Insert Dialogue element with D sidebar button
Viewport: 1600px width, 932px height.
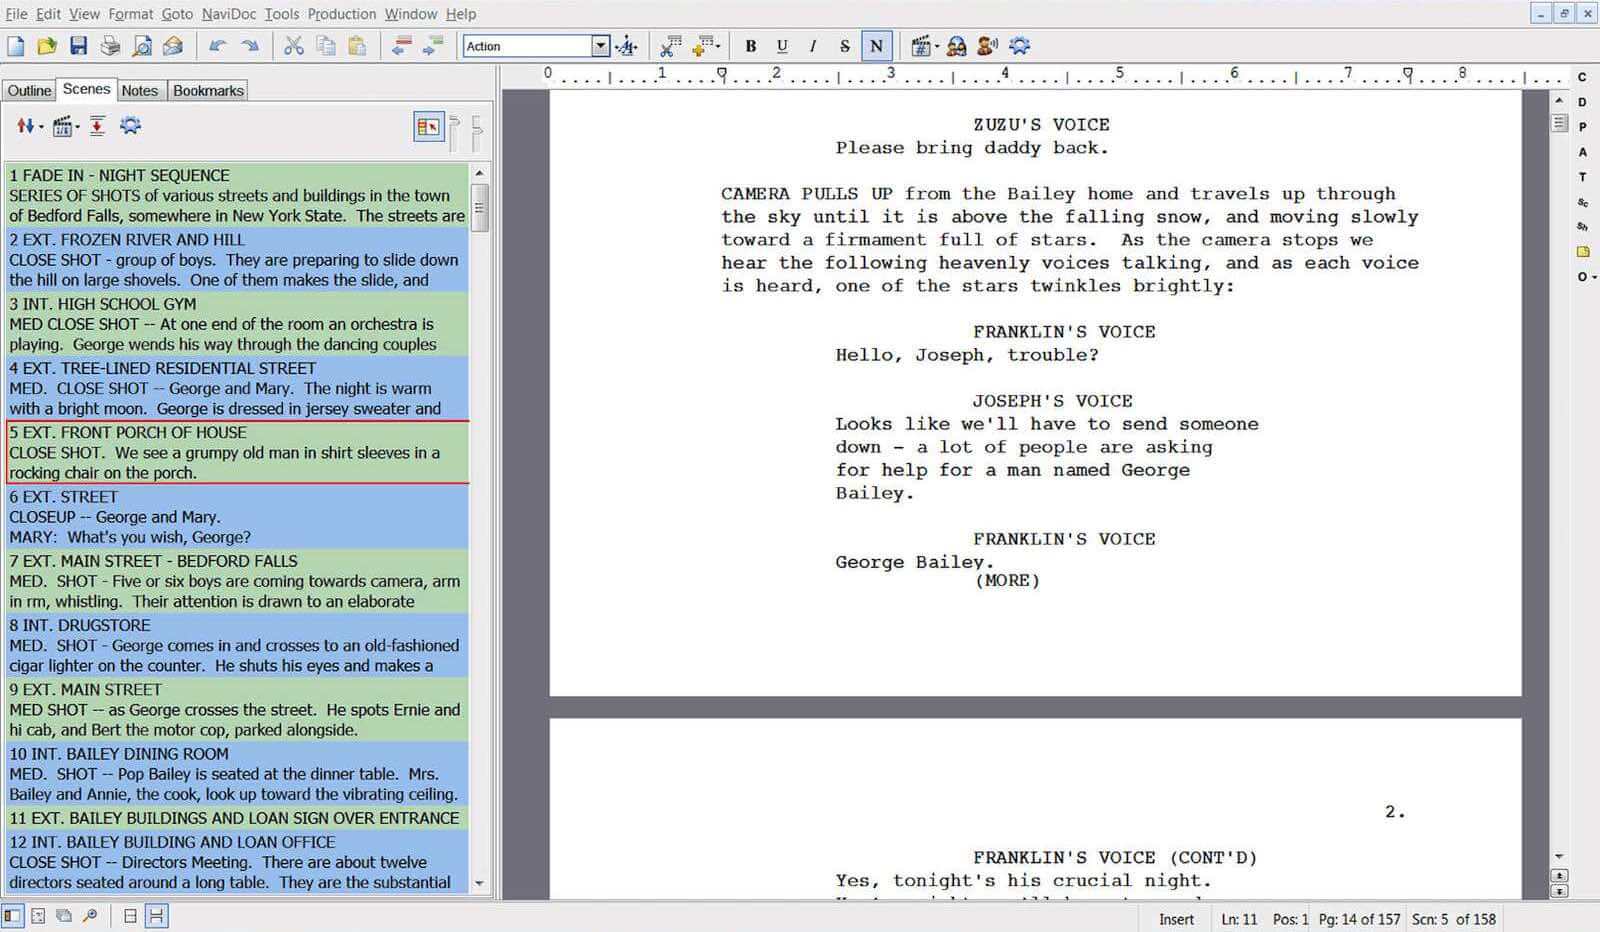point(1582,102)
